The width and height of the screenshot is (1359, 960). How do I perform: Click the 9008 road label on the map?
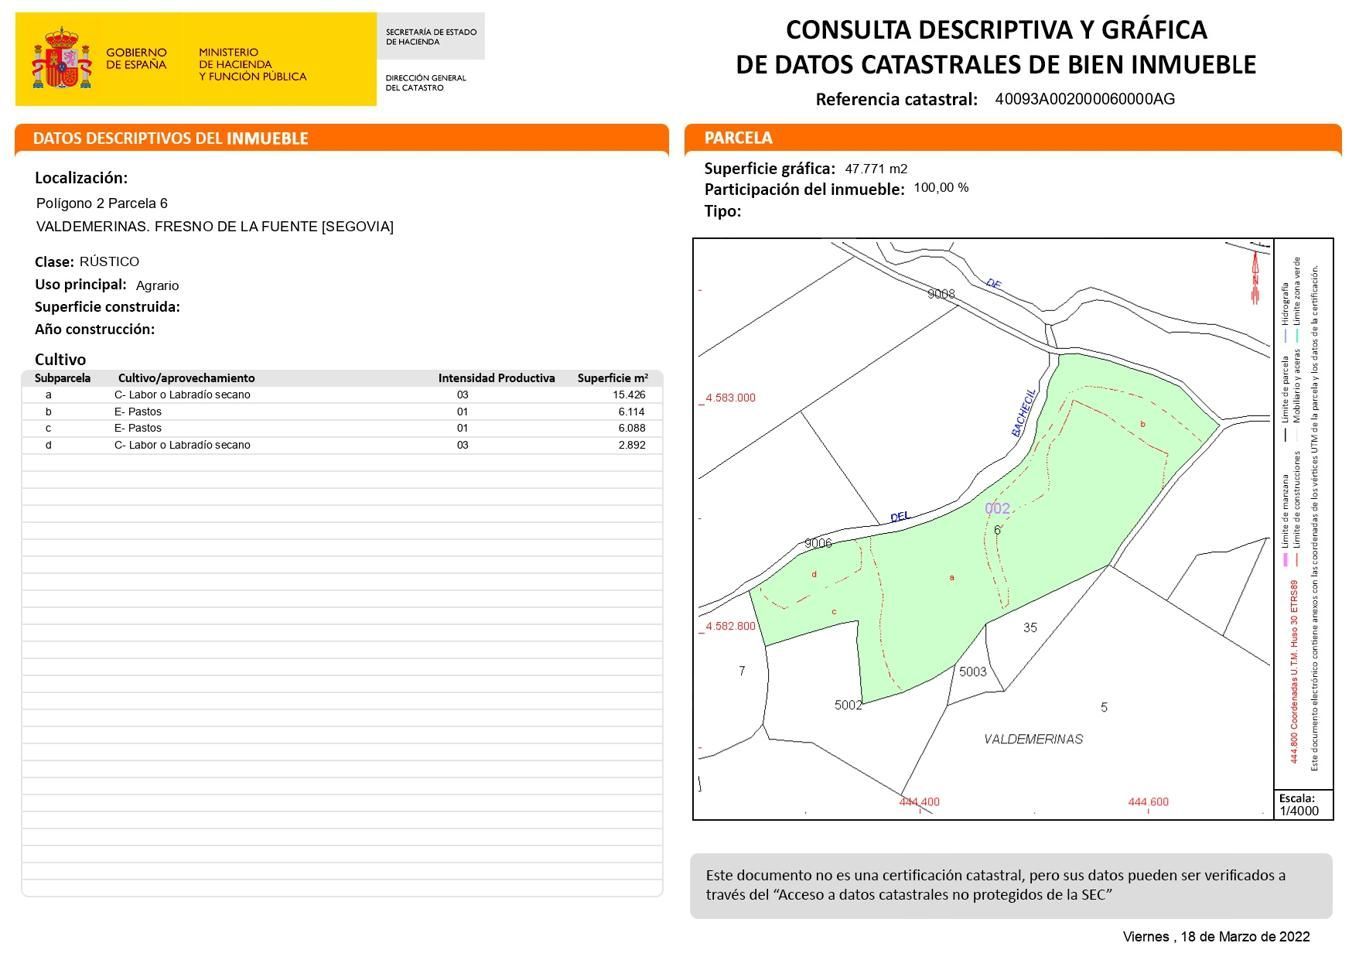pos(941,294)
